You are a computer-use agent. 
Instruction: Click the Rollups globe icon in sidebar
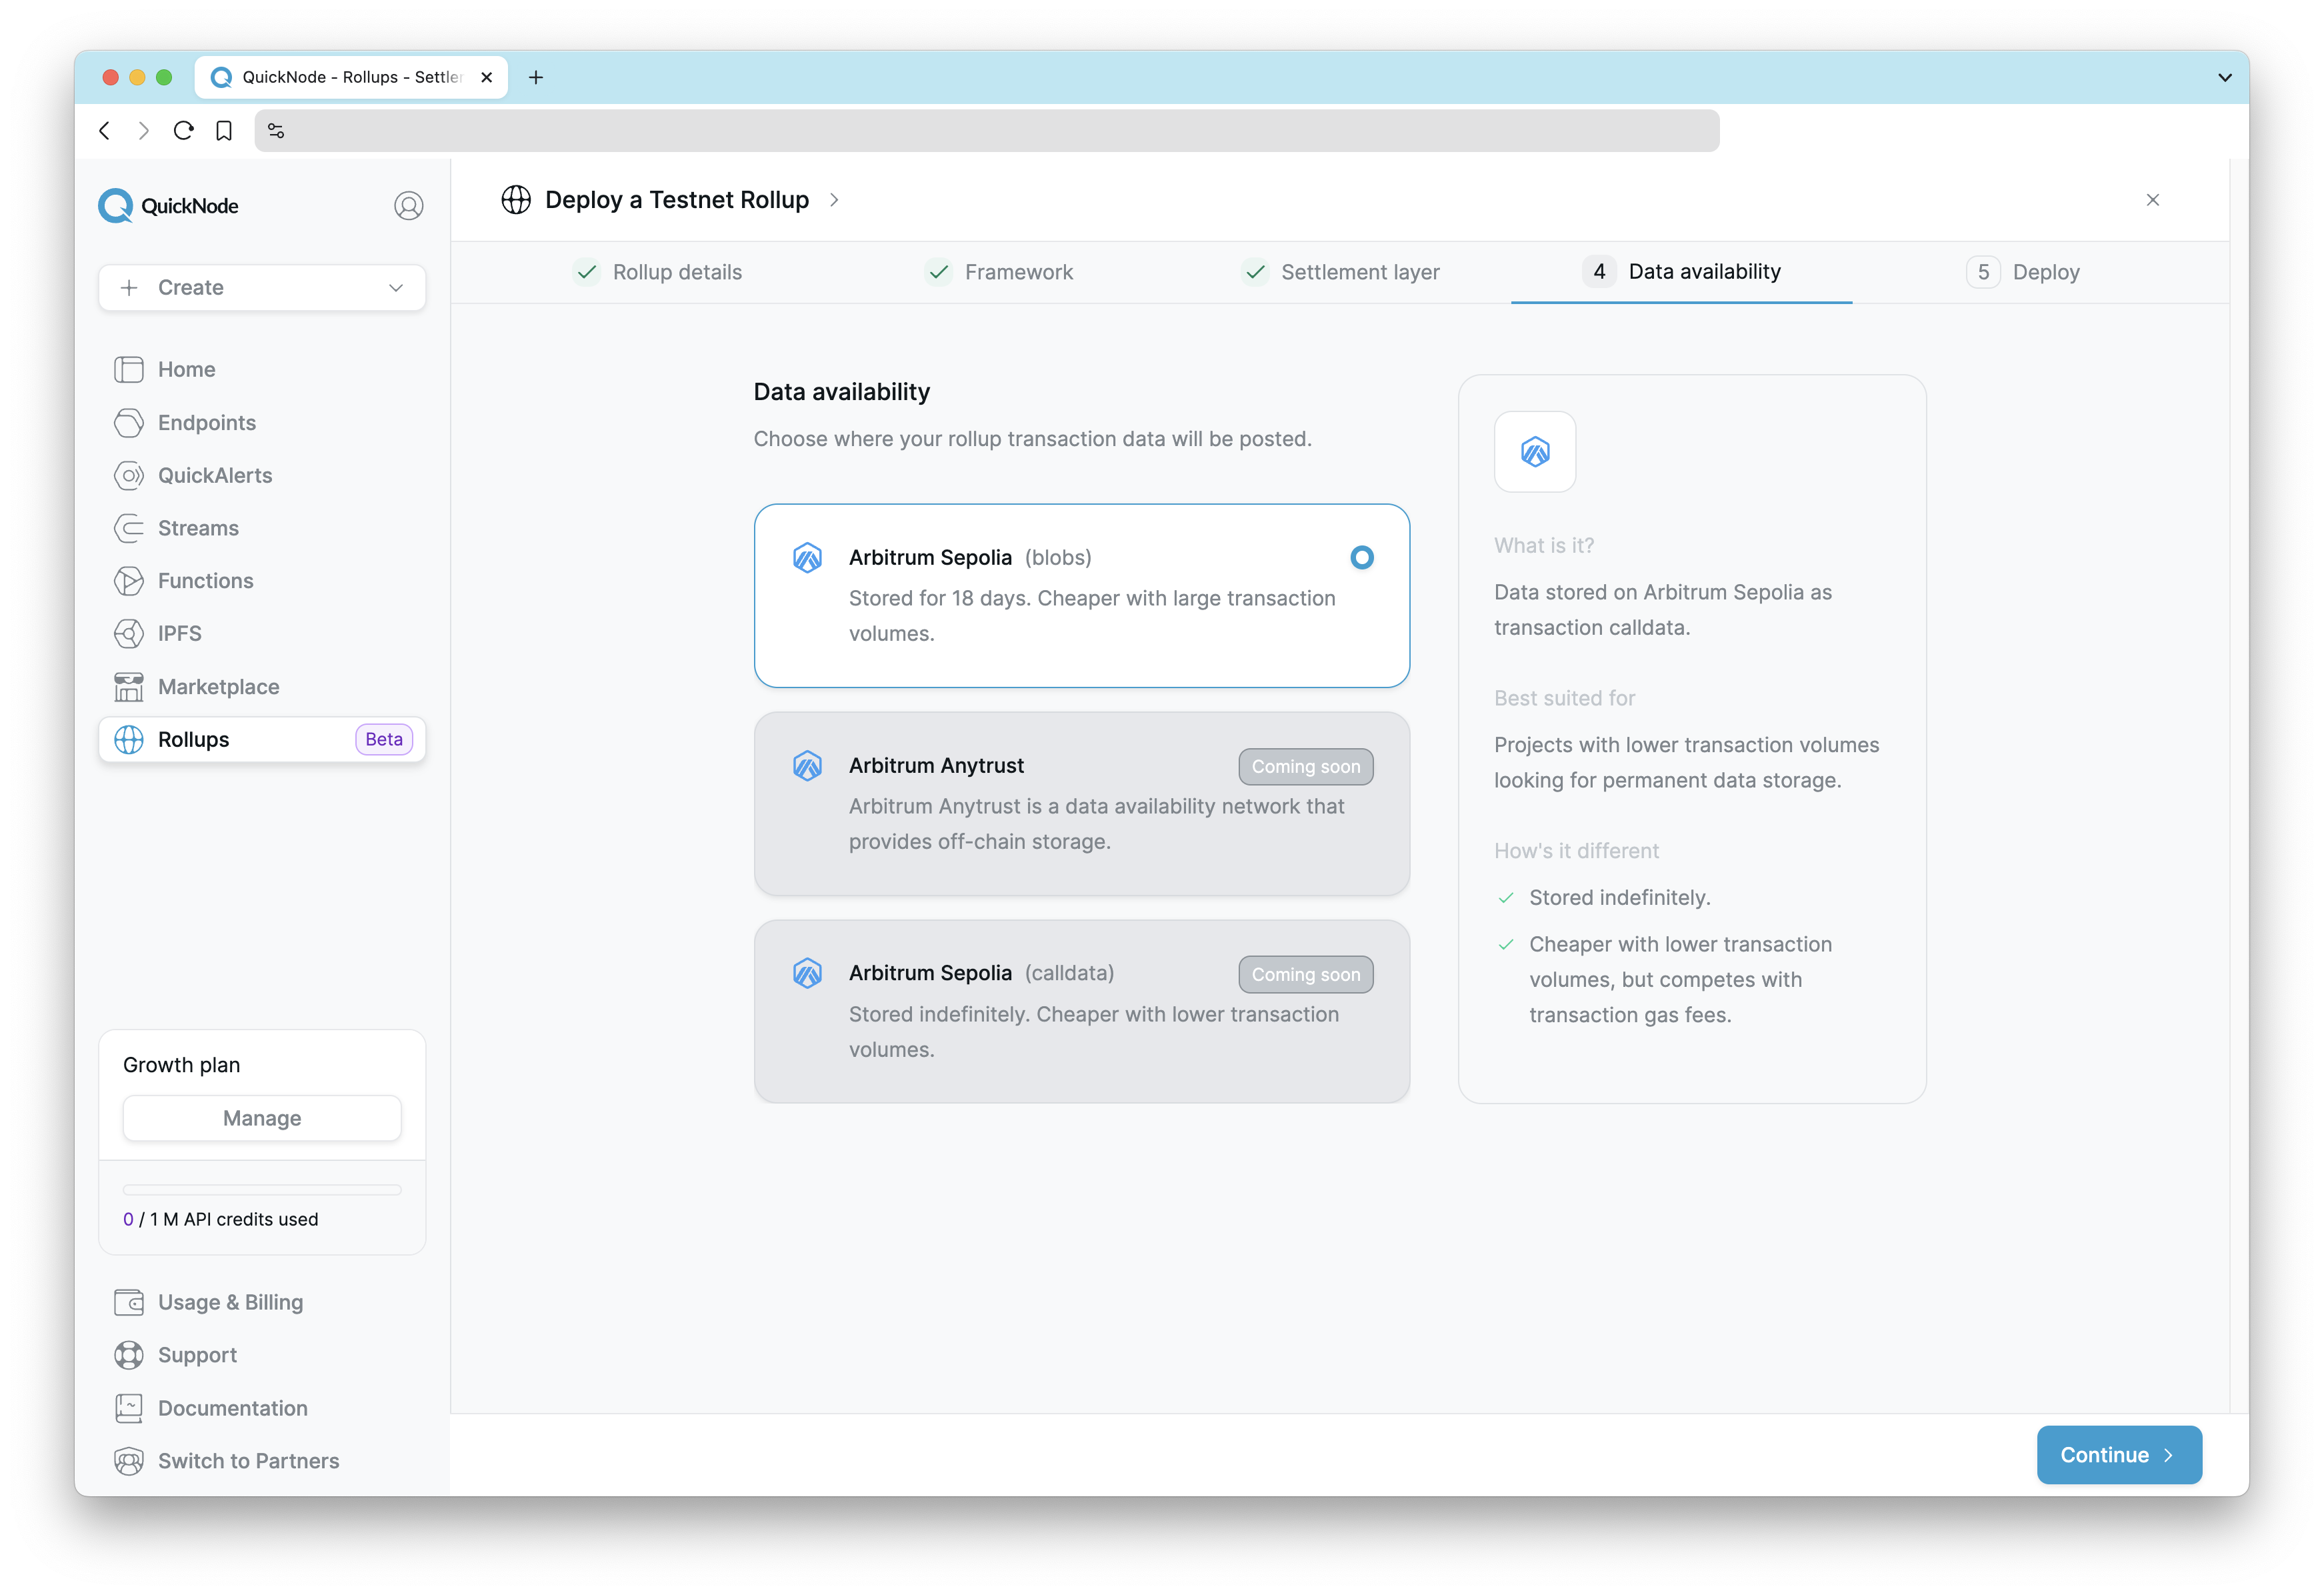129,739
